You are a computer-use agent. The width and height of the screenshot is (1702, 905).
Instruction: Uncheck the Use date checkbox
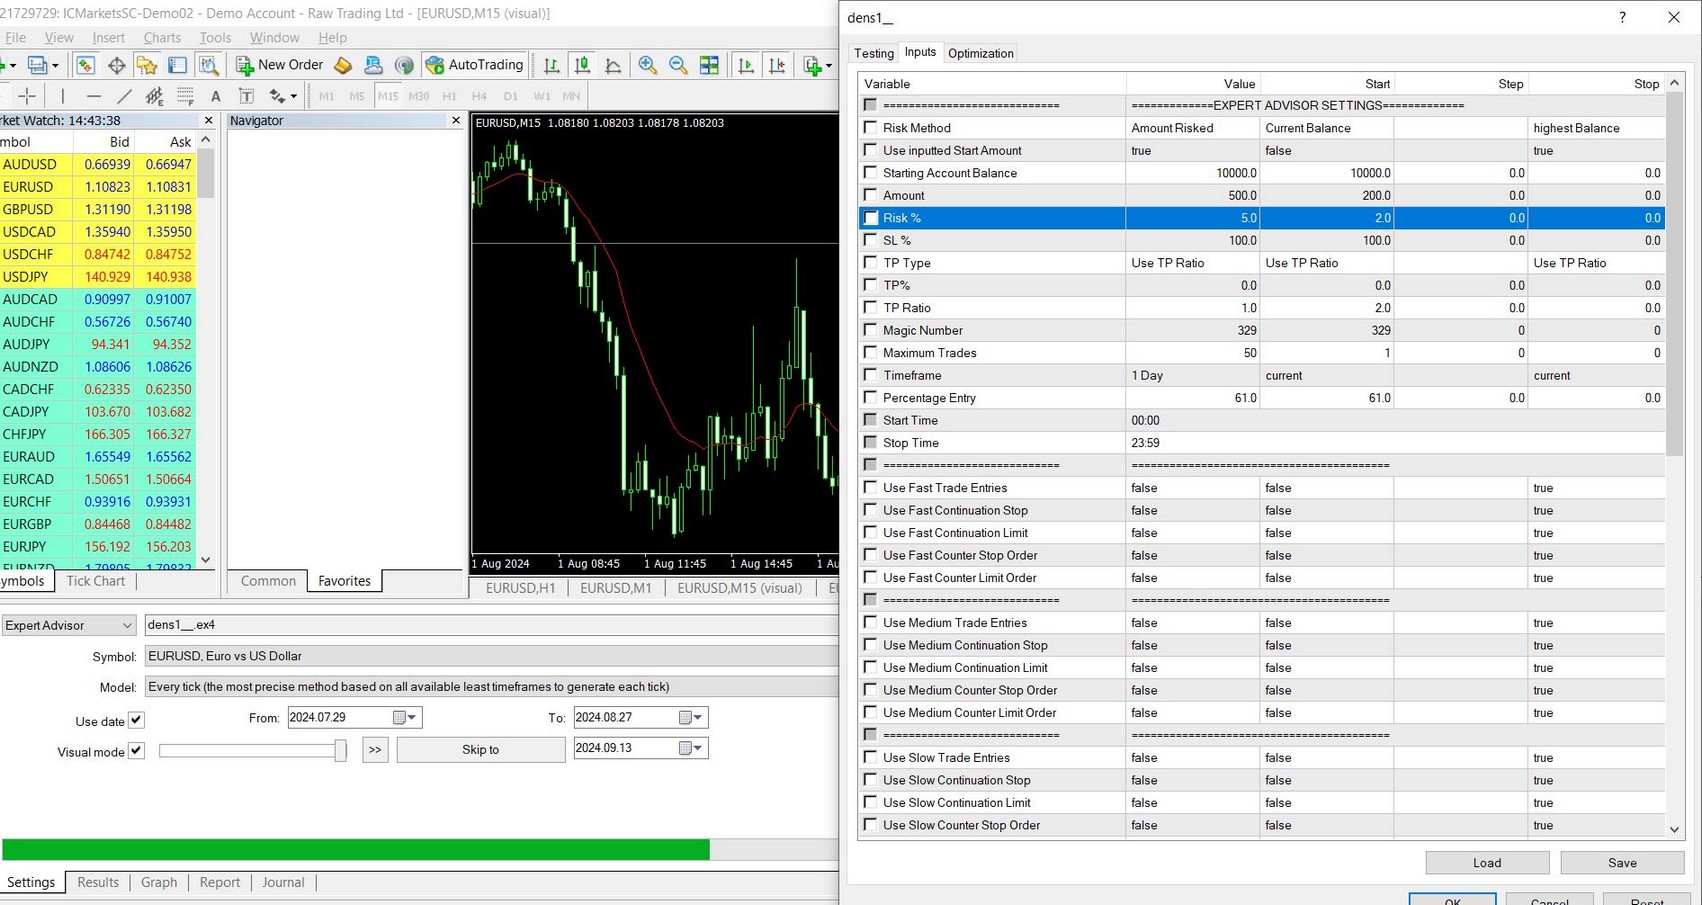(136, 720)
